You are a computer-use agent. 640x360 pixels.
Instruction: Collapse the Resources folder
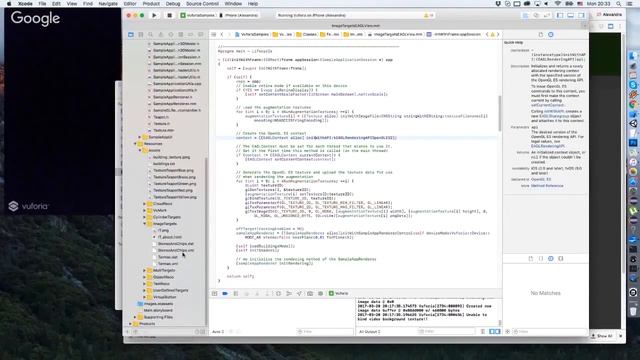(135, 144)
